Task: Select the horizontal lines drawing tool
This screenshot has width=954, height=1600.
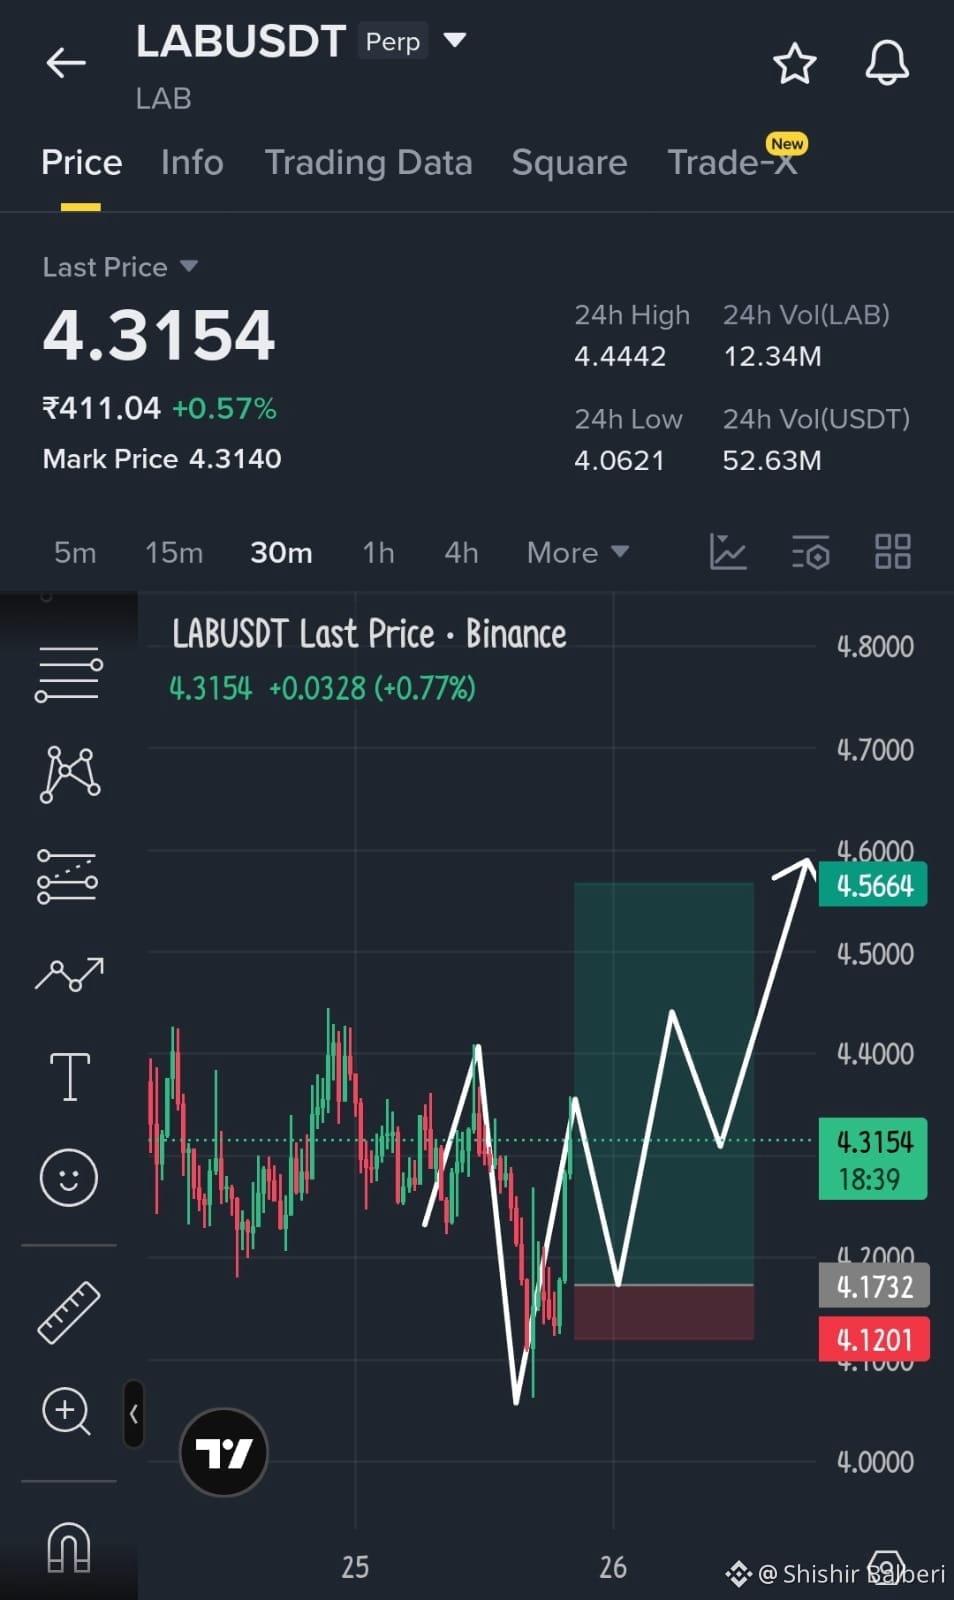Action: [69, 674]
